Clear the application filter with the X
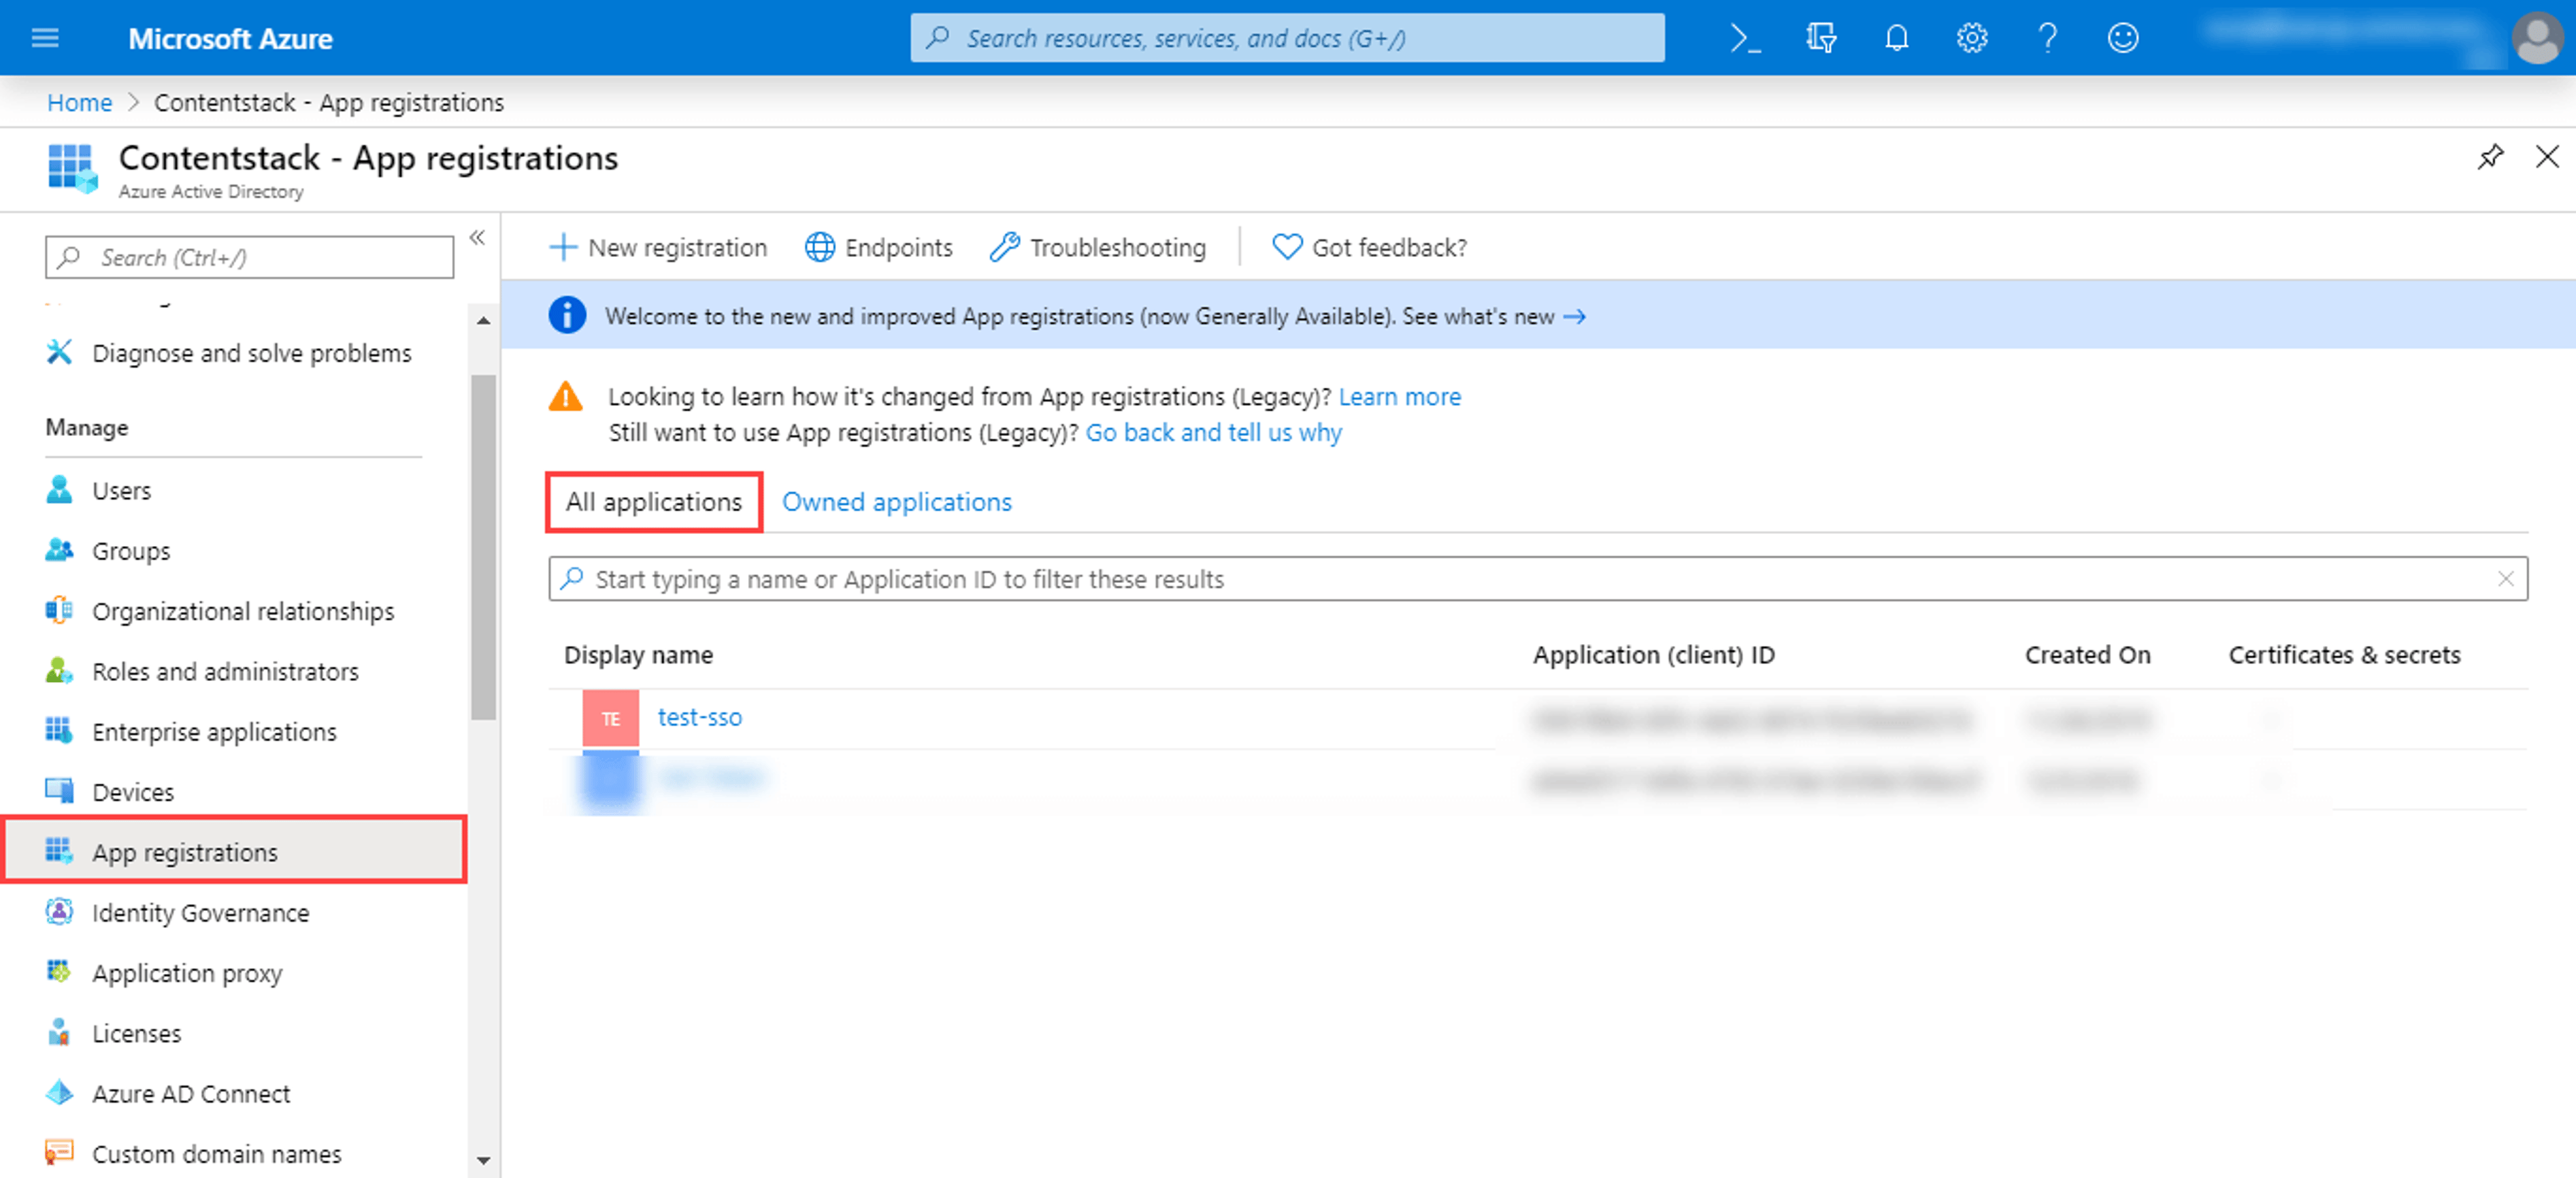Image resolution: width=2576 pixels, height=1178 pixels. click(x=2505, y=579)
